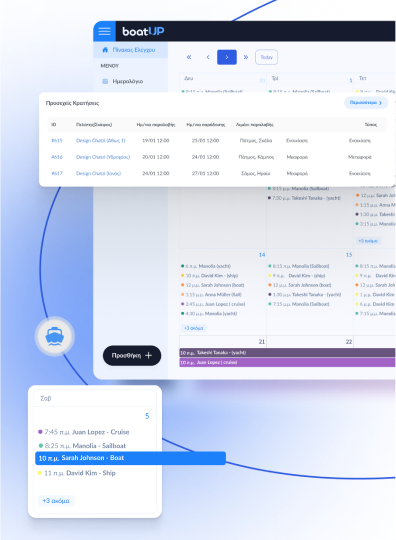Click the round boat icon badge
396x540 pixels.
(x=54, y=336)
